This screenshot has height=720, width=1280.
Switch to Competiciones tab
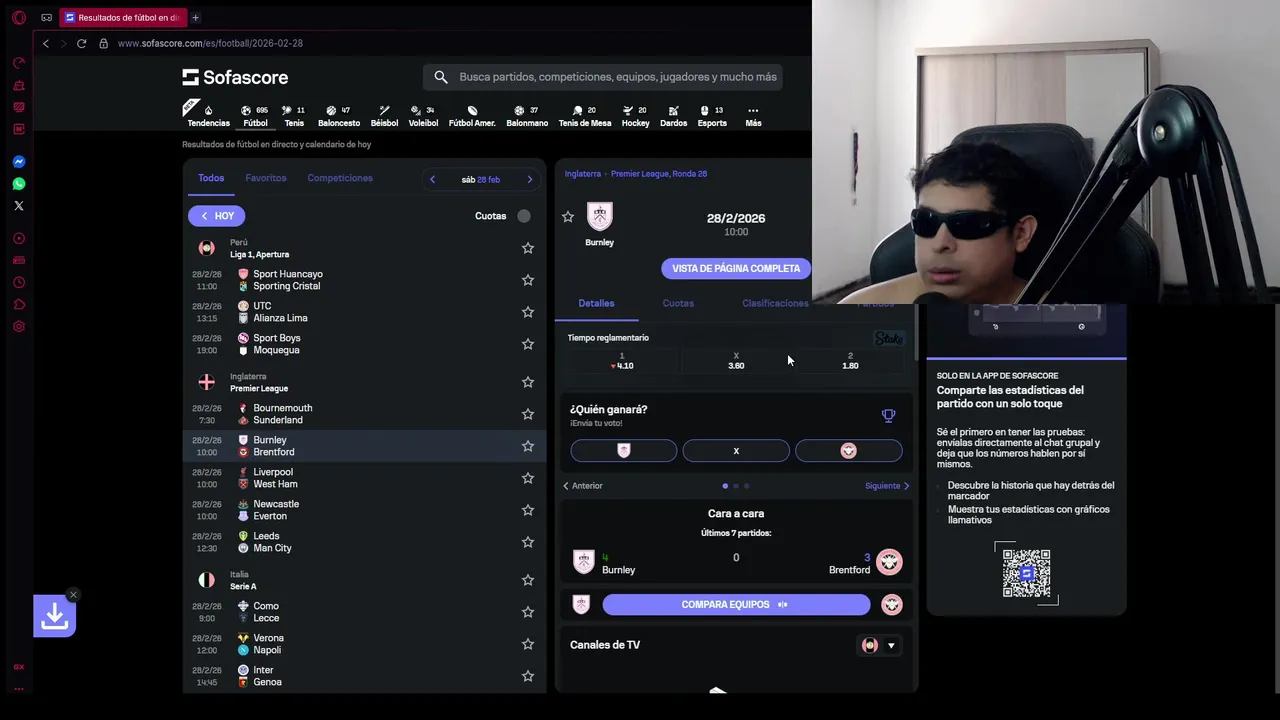coord(340,178)
